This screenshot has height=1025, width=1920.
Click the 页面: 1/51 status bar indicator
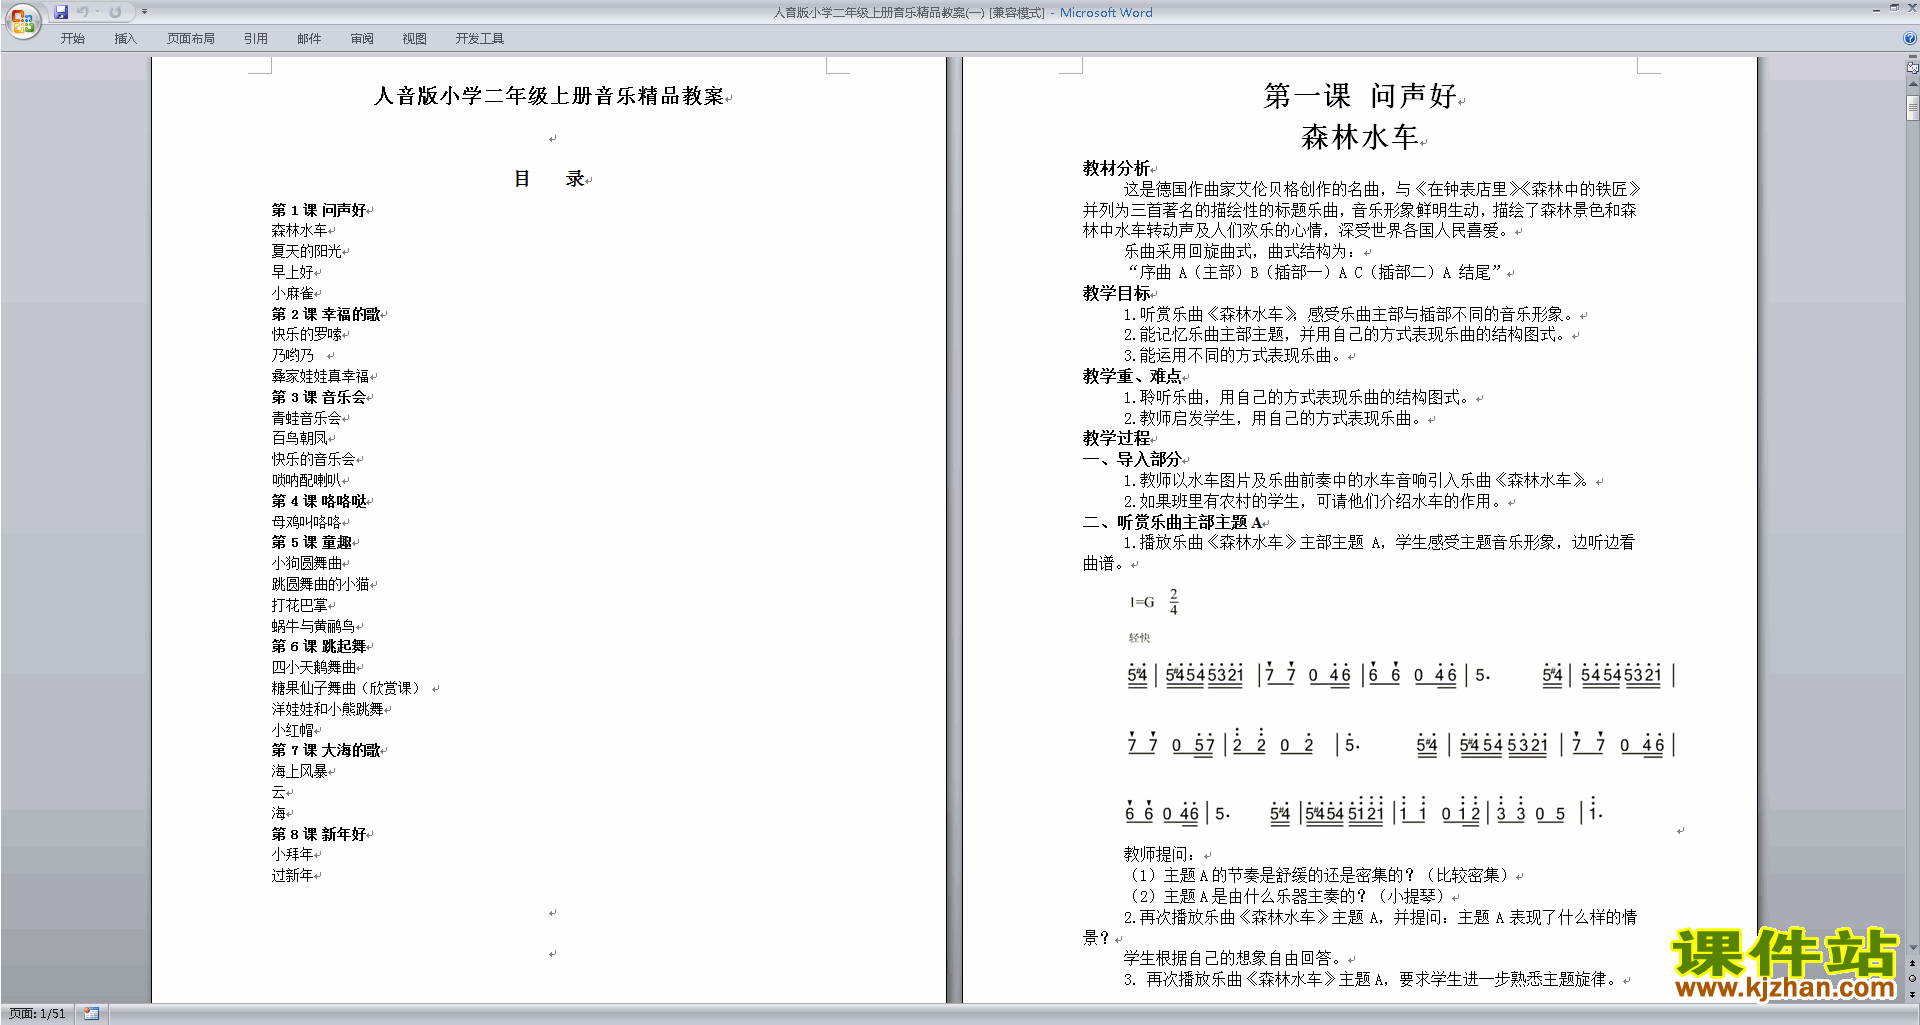[x=37, y=1014]
